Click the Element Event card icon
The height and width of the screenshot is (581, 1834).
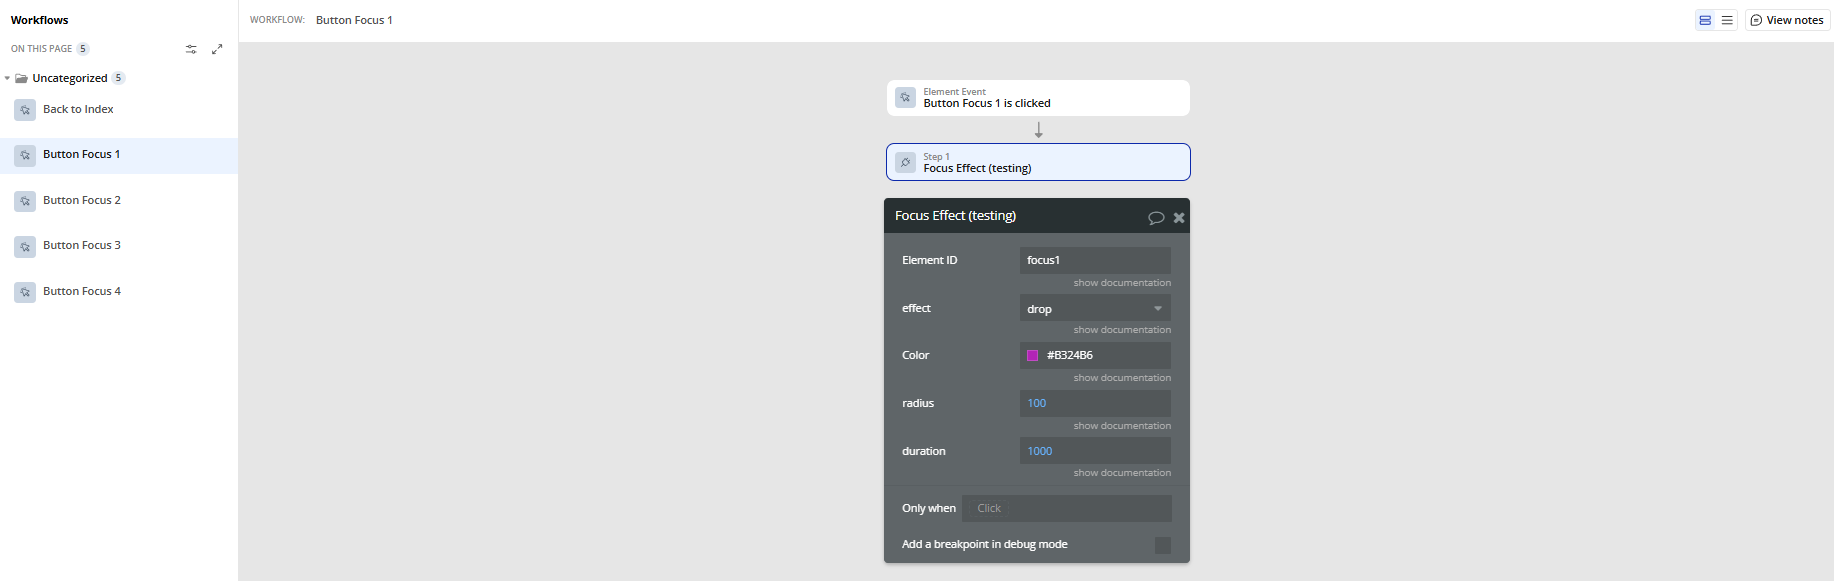[905, 98]
